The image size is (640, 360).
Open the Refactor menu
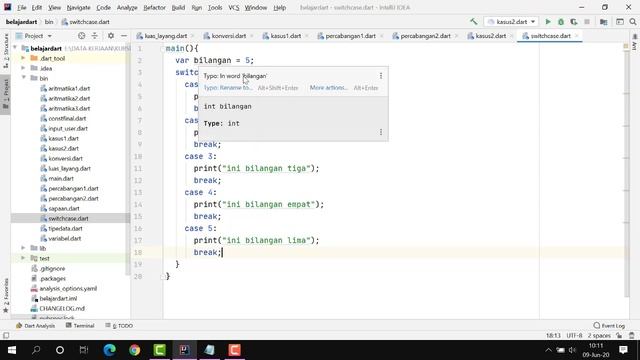pyautogui.click(x=154, y=7)
